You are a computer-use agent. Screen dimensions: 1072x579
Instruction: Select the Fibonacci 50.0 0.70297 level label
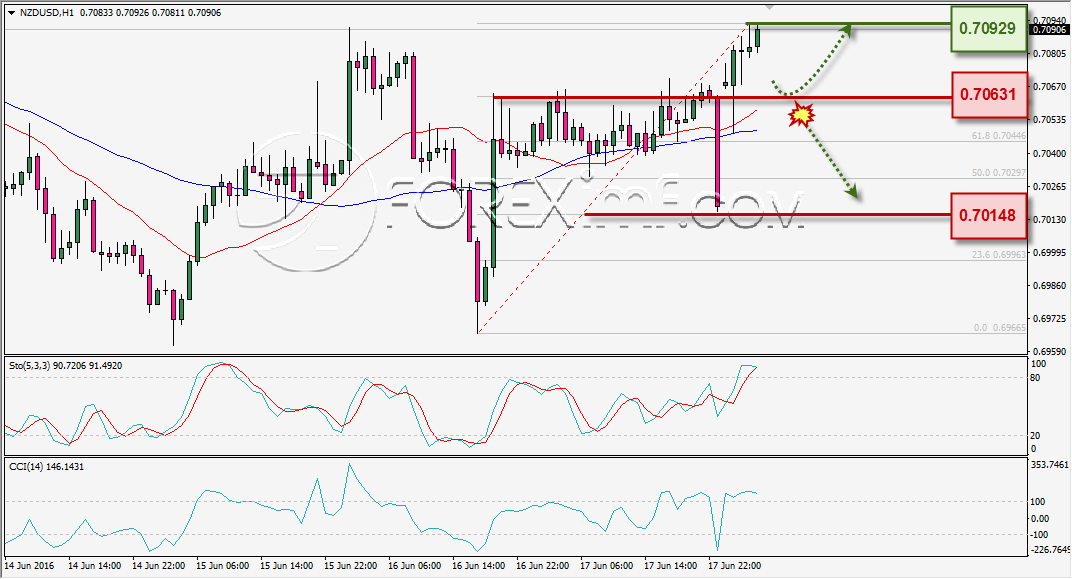click(x=998, y=173)
